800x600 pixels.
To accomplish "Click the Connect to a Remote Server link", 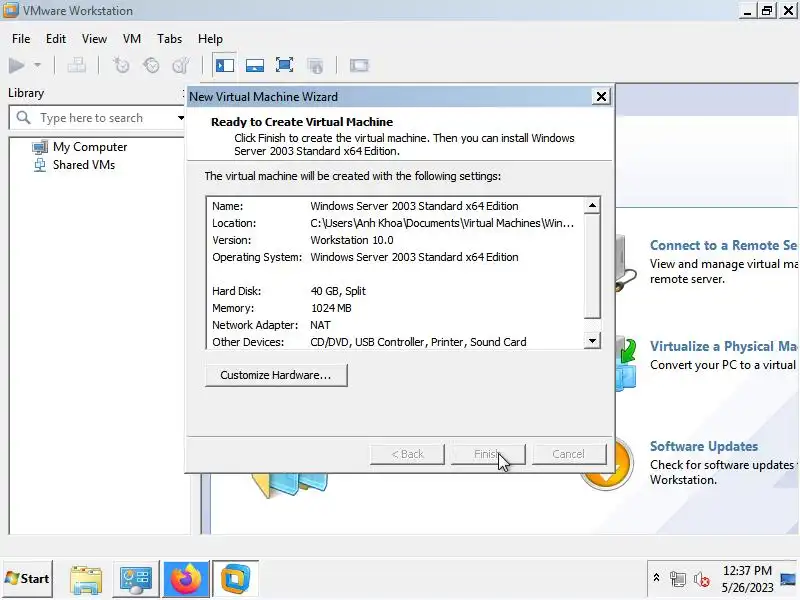I will (723, 245).
